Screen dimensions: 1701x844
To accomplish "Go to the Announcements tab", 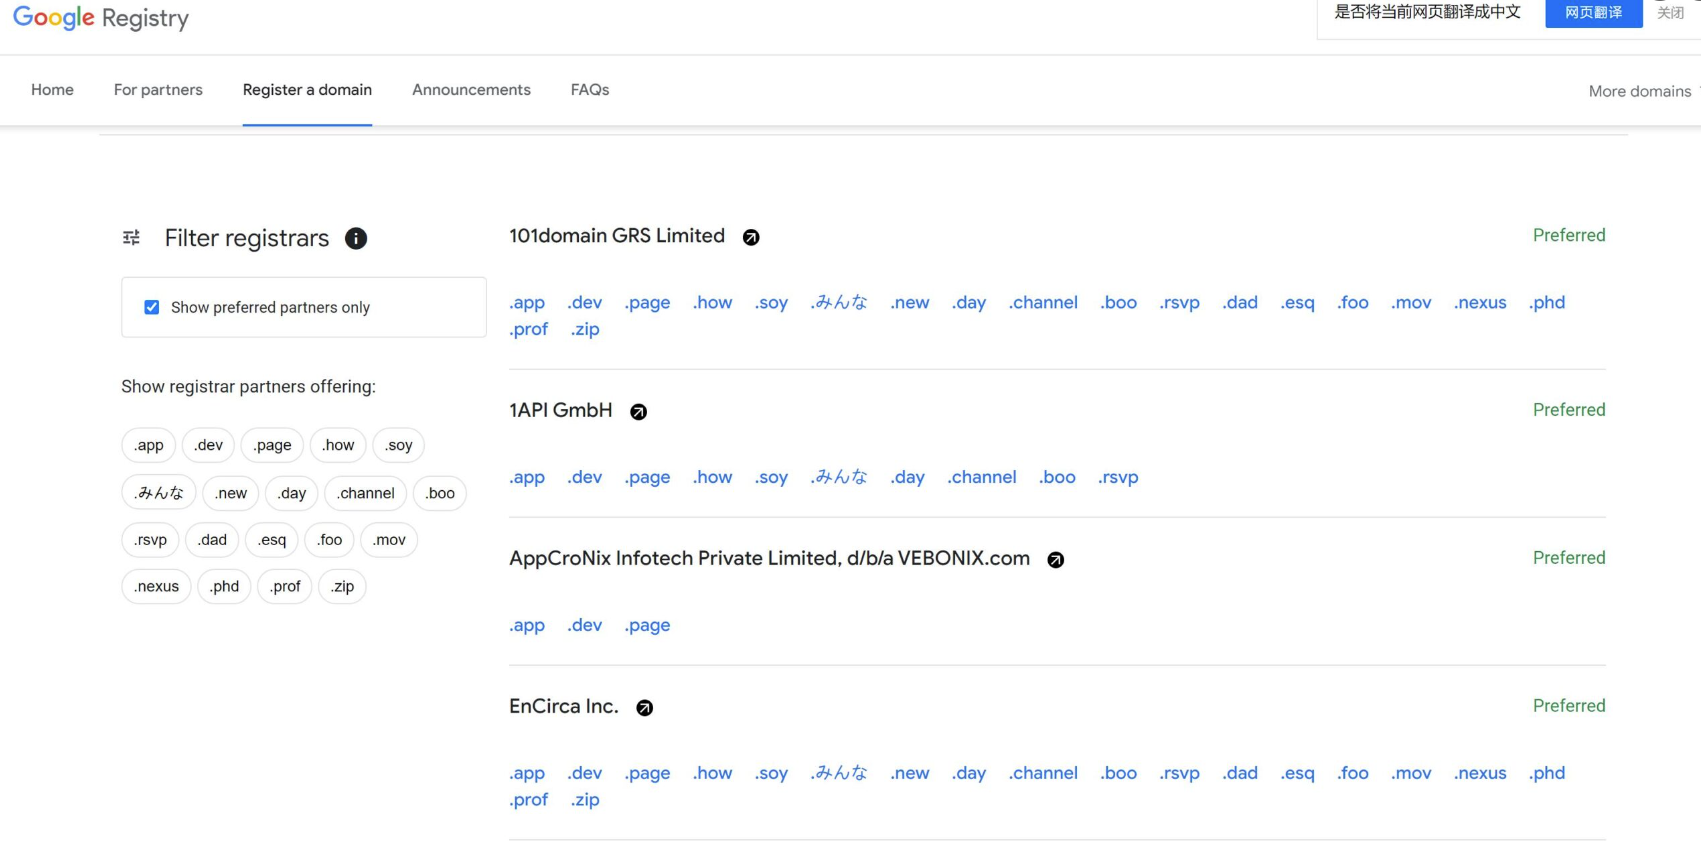I will point(471,90).
